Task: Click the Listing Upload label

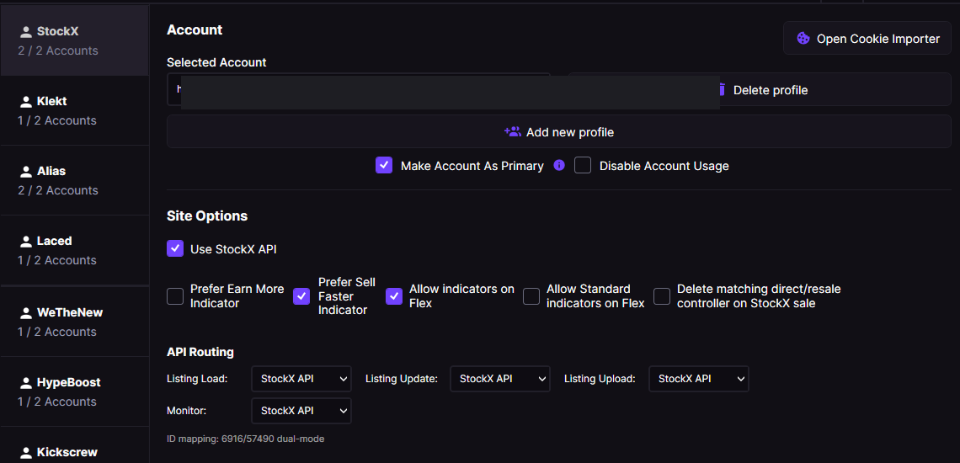Action: (x=600, y=378)
